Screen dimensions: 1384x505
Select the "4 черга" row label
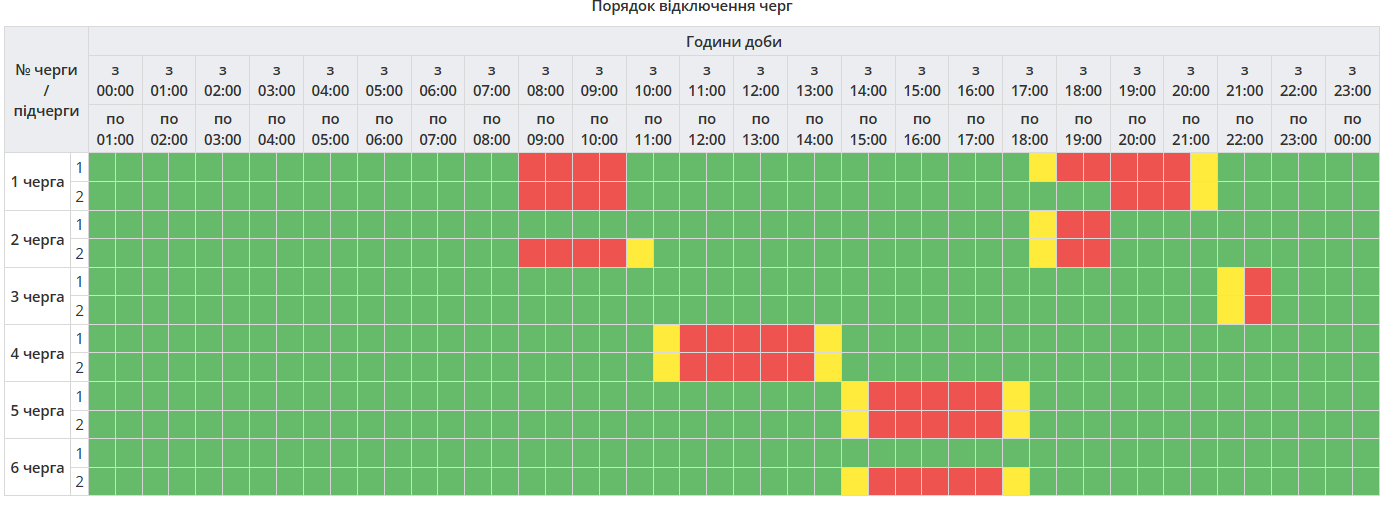point(37,353)
